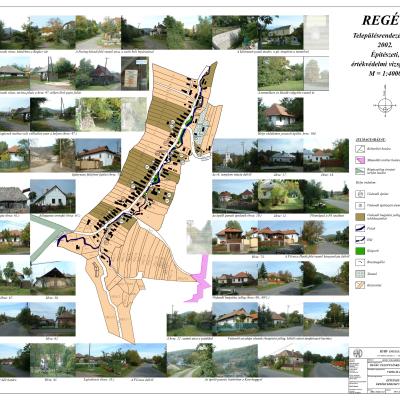Click the 'REGÉ' poster title
Viewport: 400px width, 400px height.
coord(381,21)
